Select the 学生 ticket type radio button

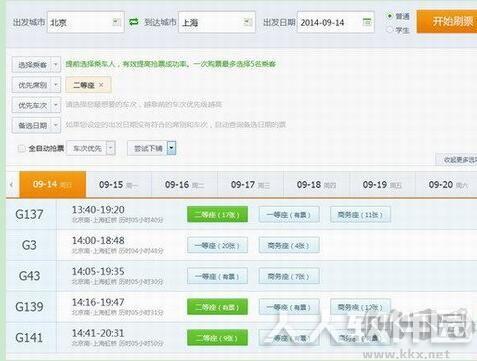point(390,30)
